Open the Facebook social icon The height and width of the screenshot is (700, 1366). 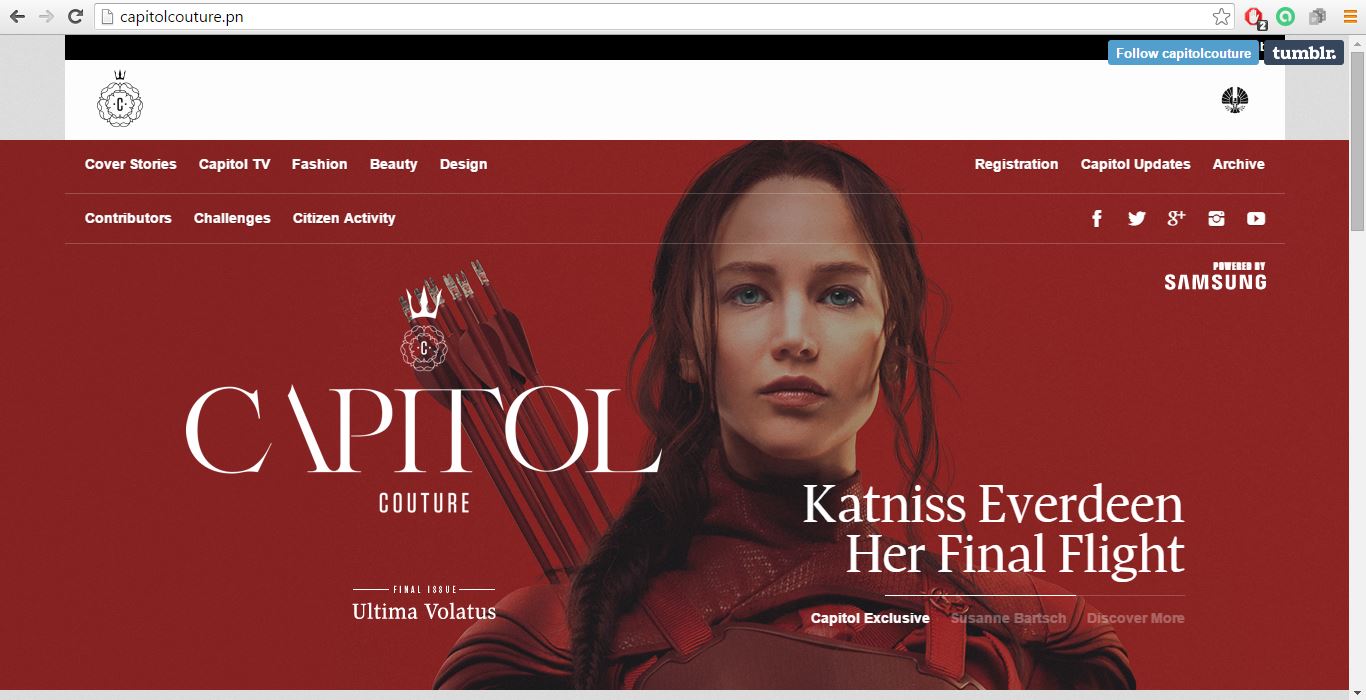click(1096, 218)
